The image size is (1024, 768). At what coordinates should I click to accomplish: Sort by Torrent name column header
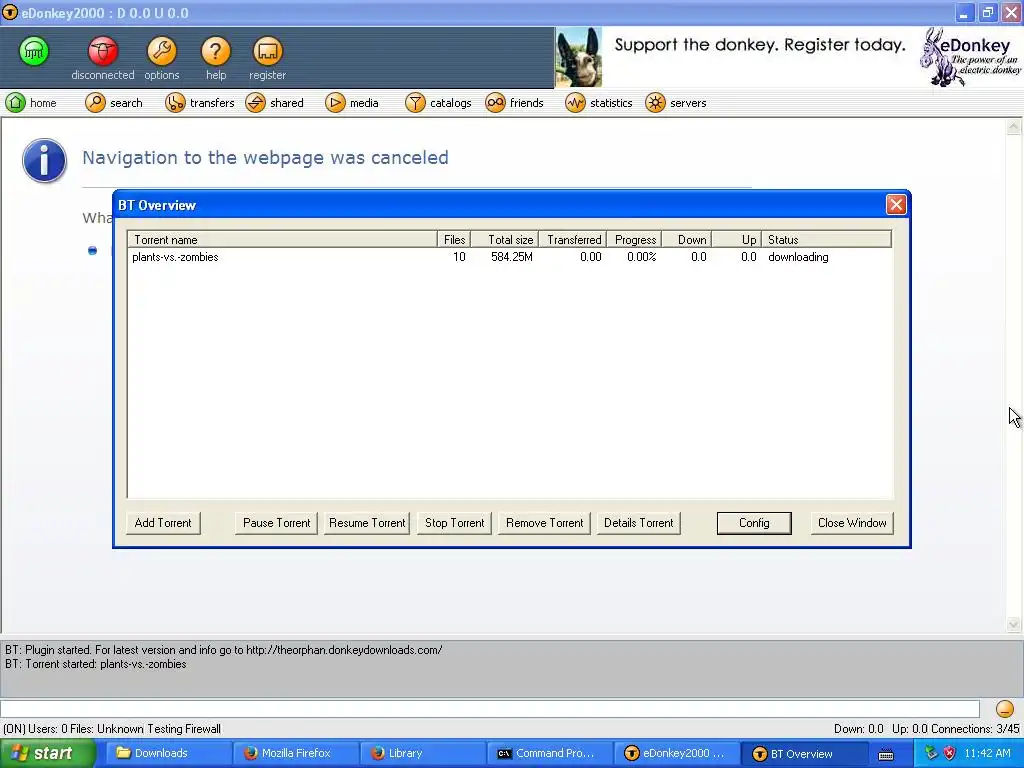[x=282, y=240]
